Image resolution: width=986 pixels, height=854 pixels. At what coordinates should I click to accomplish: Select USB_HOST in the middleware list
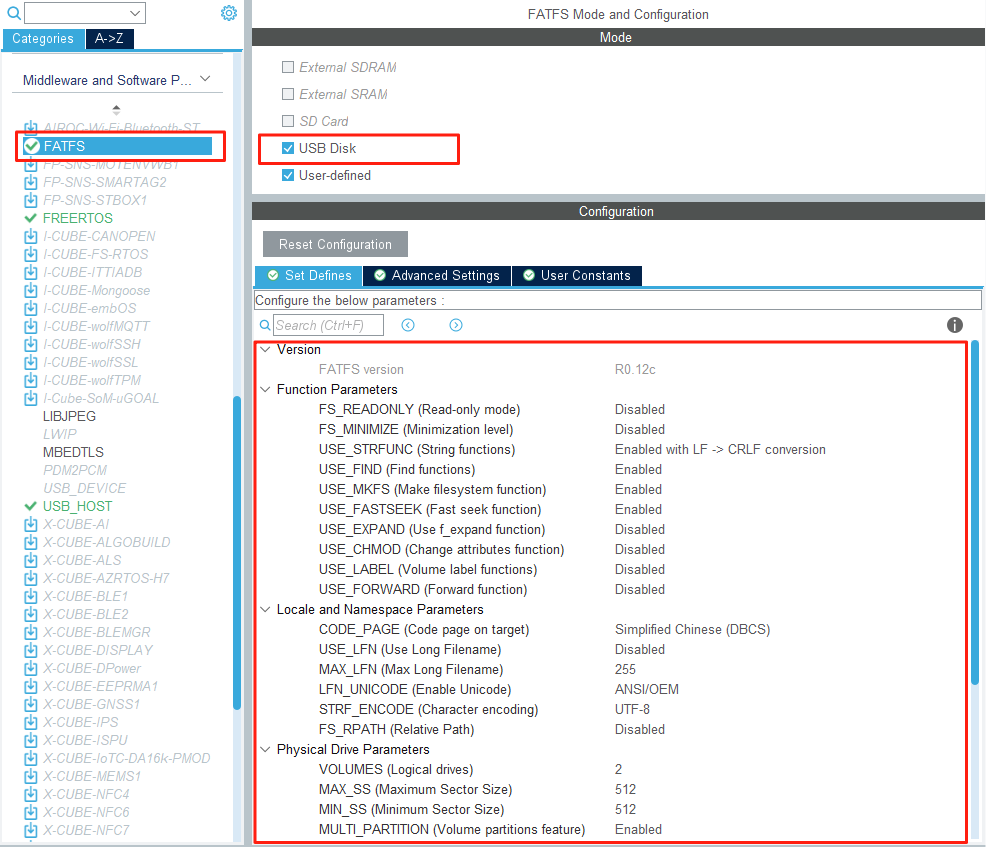click(77, 507)
